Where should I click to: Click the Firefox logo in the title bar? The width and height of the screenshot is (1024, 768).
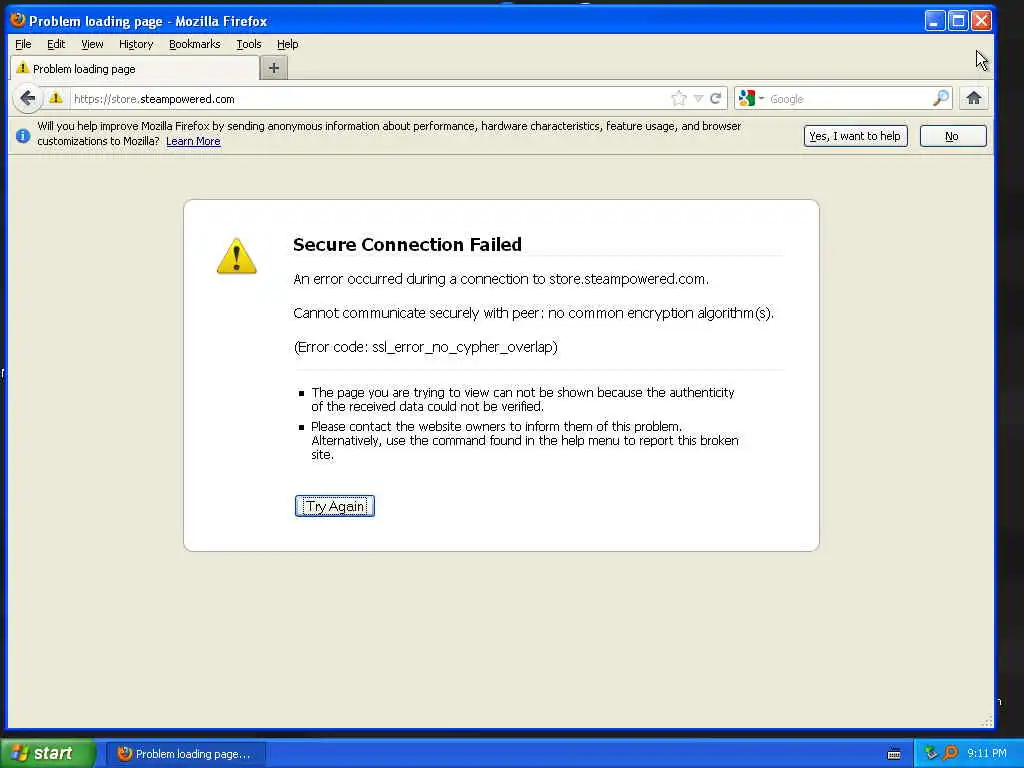[x=18, y=20]
